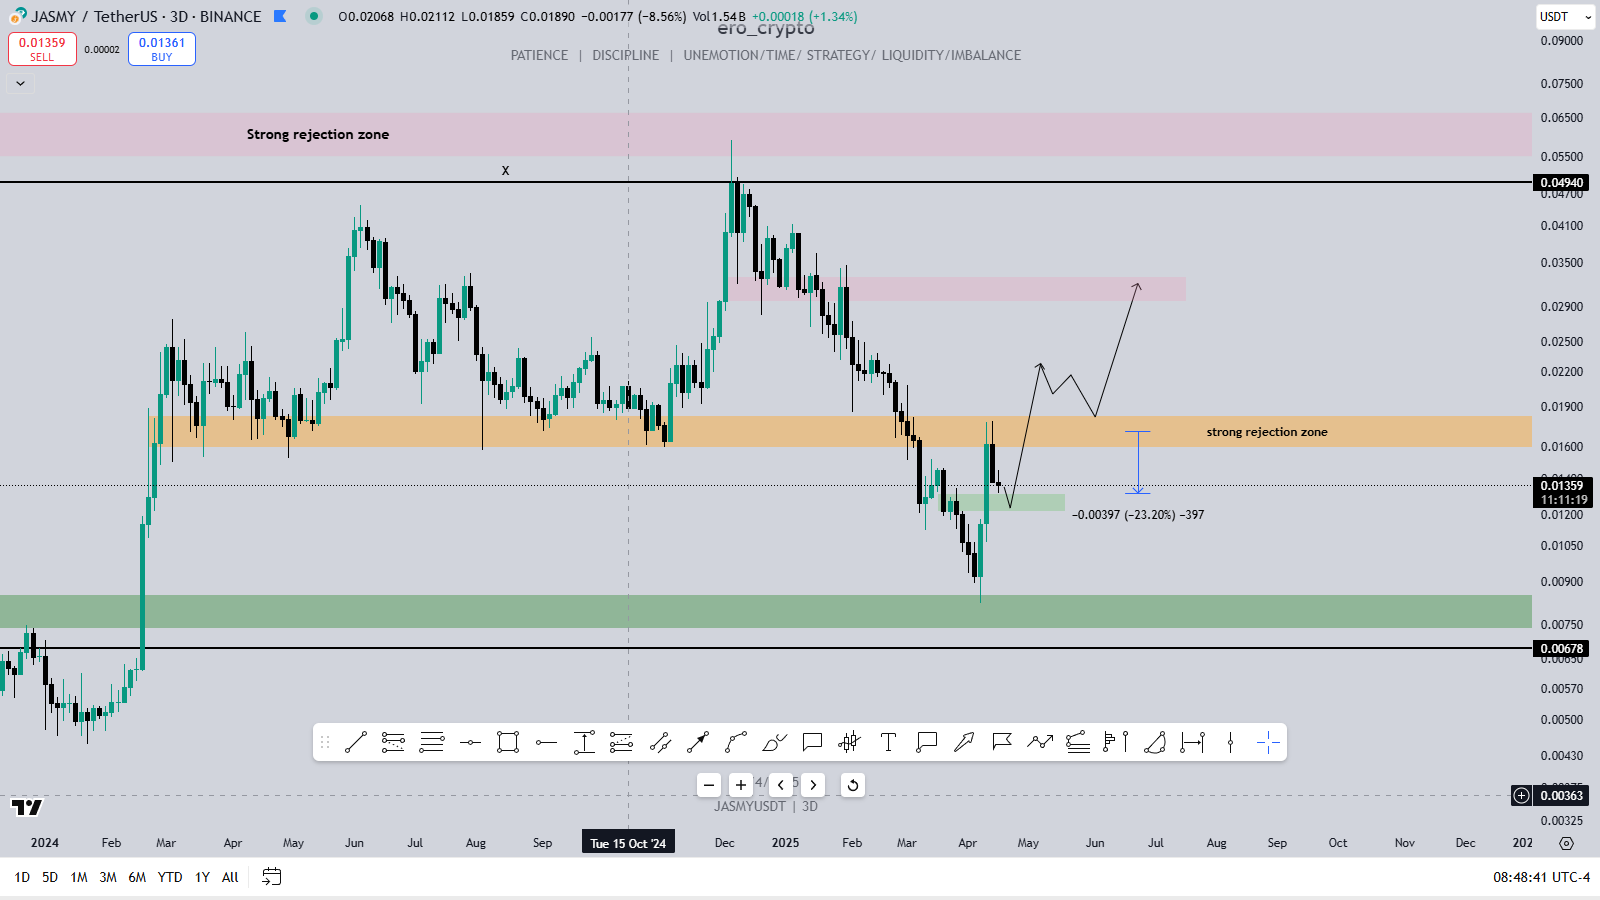Select the Fib Retracement tool icon

click(393, 742)
